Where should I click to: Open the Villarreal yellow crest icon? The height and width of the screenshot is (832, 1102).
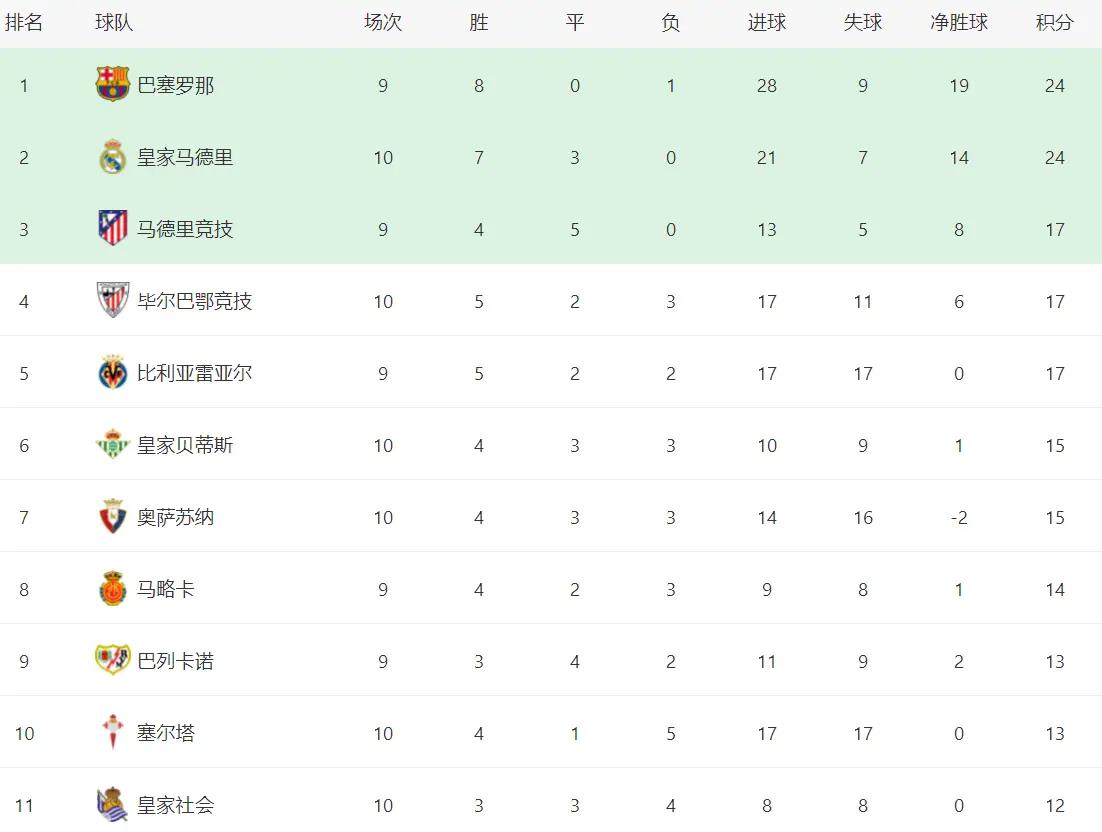[x=112, y=372]
